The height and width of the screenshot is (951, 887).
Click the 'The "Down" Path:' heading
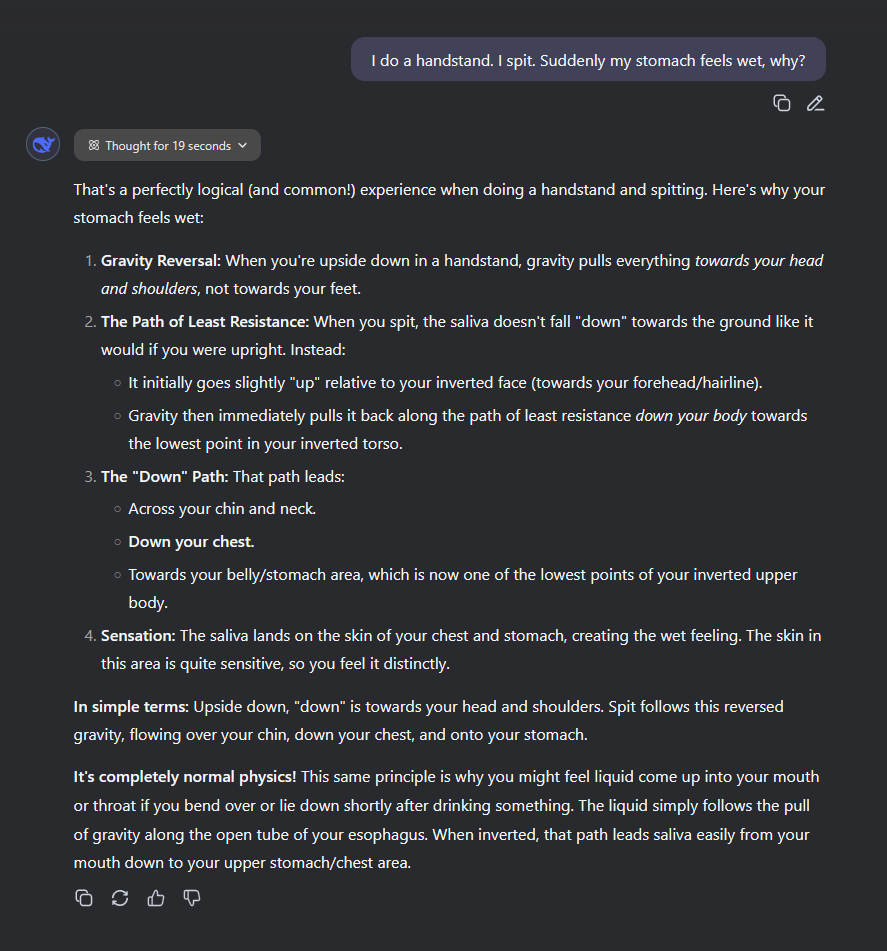164,476
